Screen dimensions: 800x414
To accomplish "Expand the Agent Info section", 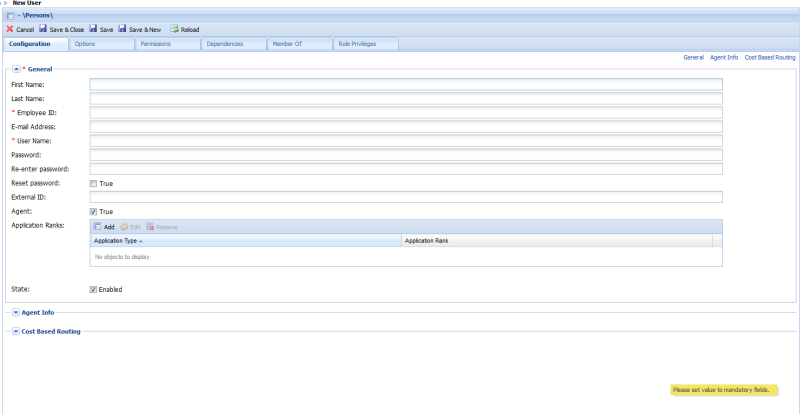I will pyautogui.click(x=16, y=313).
